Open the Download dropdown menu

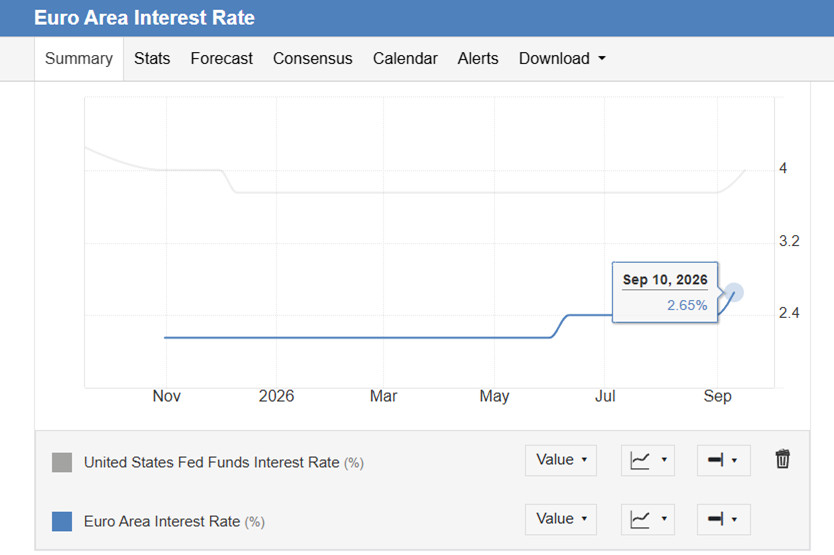pyautogui.click(x=562, y=59)
